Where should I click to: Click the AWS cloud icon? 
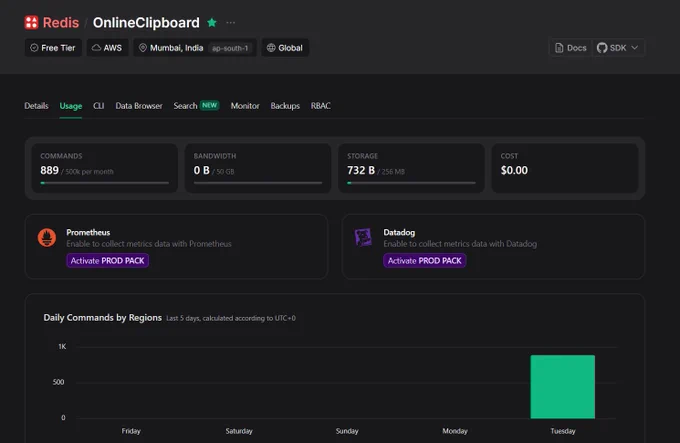click(x=96, y=48)
